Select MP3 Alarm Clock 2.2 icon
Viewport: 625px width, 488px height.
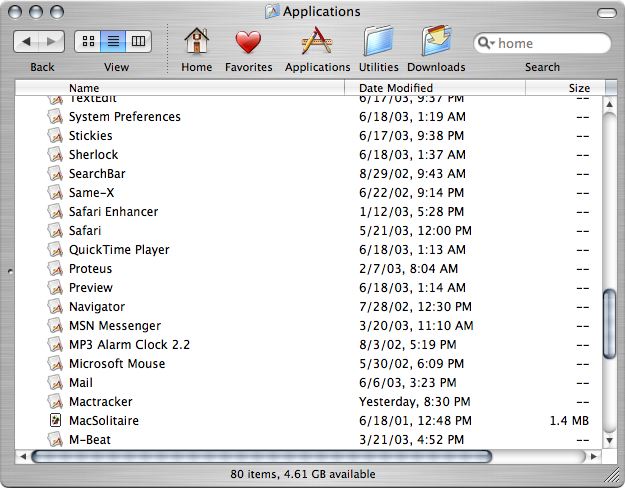coord(55,345)
